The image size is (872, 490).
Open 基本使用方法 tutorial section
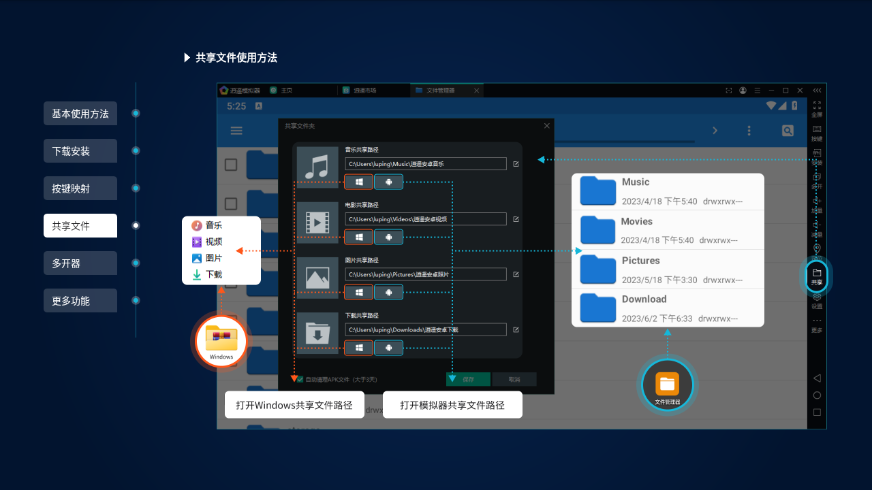point(80,113)
